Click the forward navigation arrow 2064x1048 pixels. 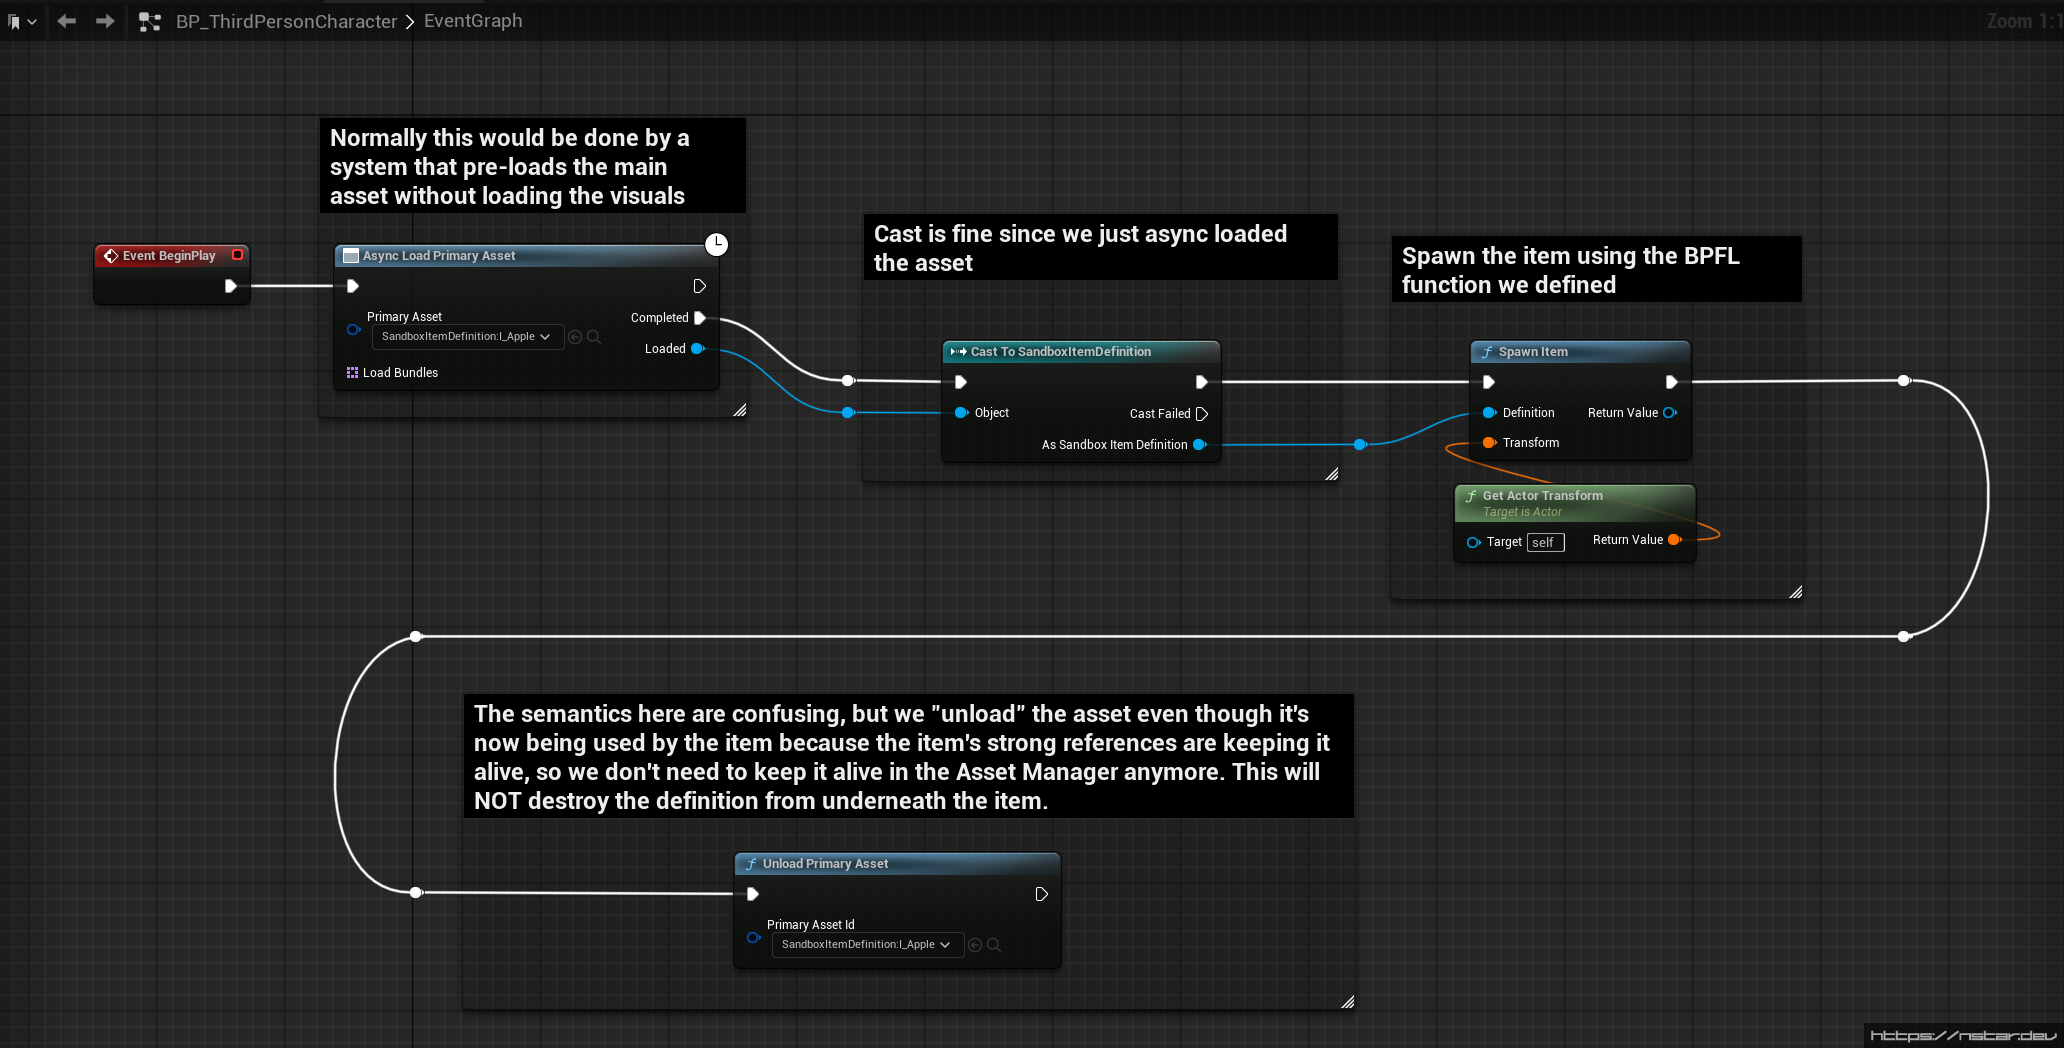point(105,21)
